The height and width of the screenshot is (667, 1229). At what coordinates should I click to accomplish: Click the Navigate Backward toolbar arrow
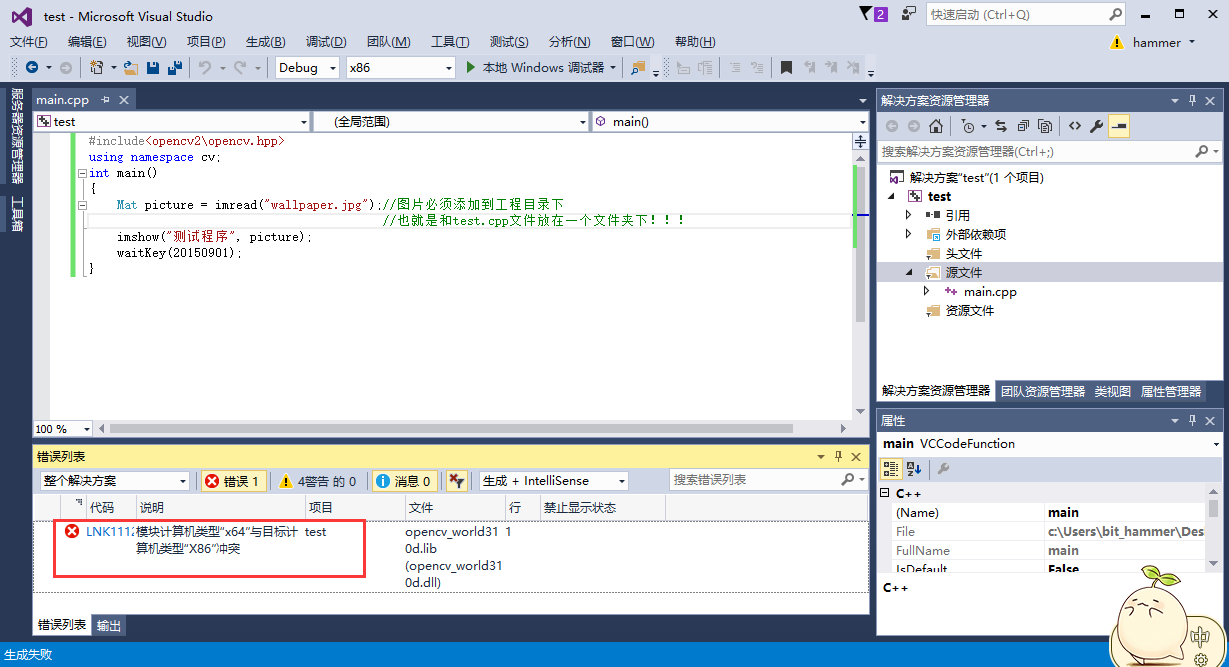pos(32,67)
